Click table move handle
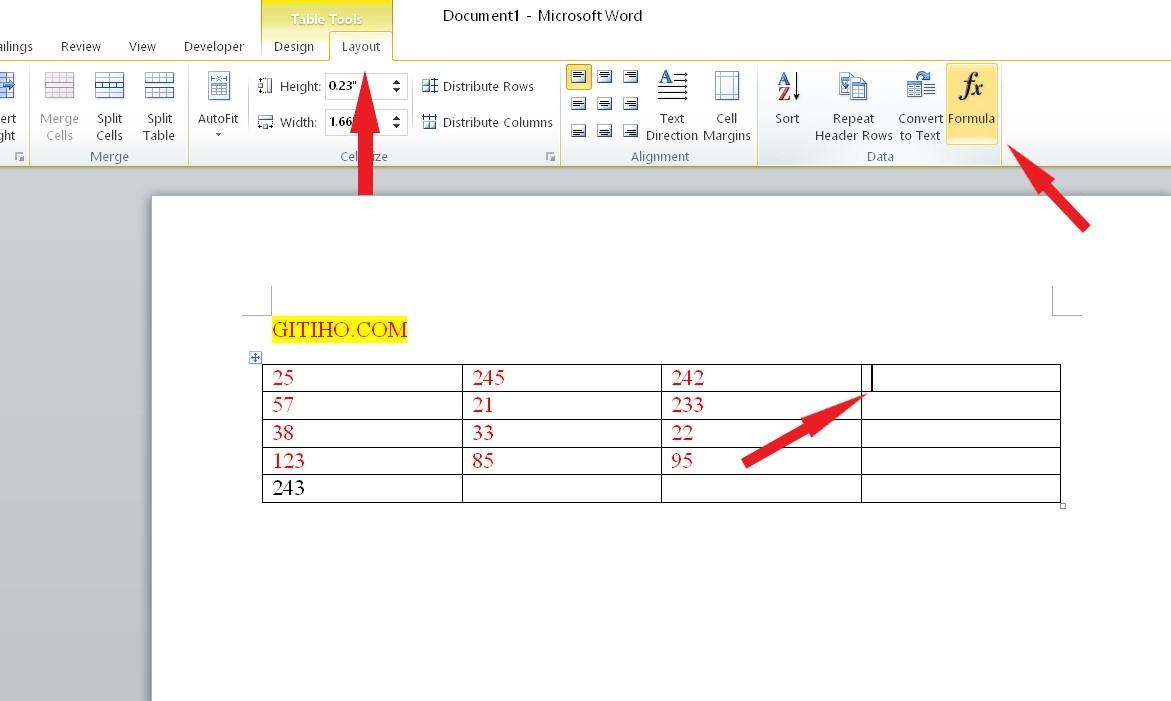Screen dimensions: 1171x701 (255, 357)
